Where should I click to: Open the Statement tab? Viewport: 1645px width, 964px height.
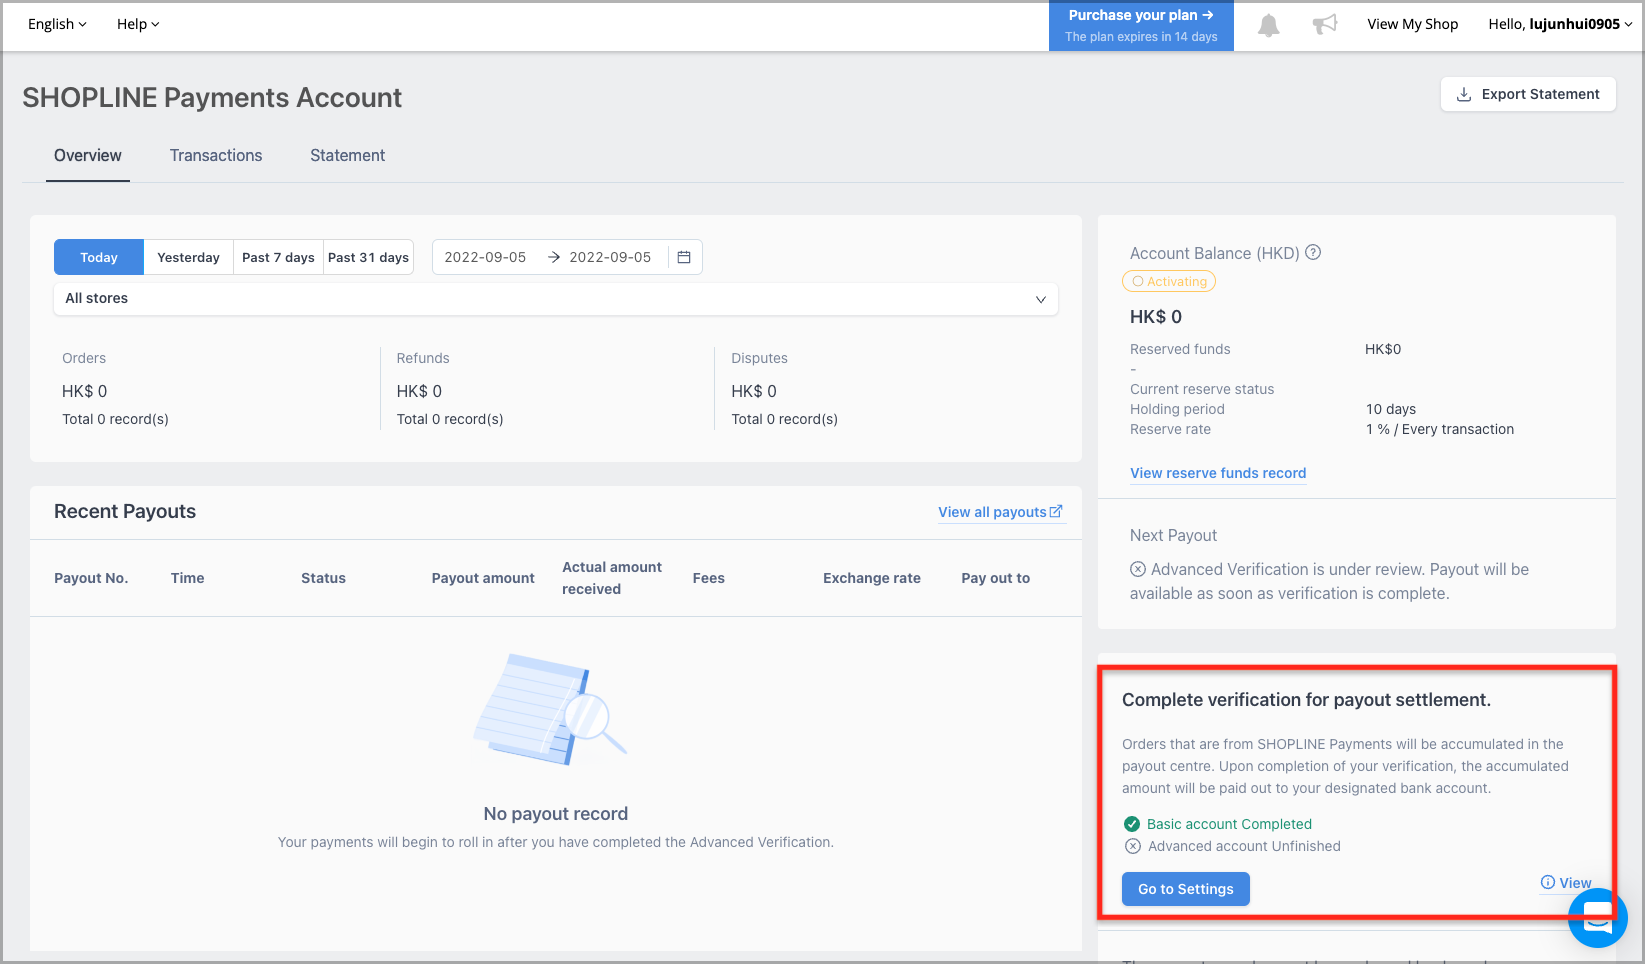click(347, 155)
